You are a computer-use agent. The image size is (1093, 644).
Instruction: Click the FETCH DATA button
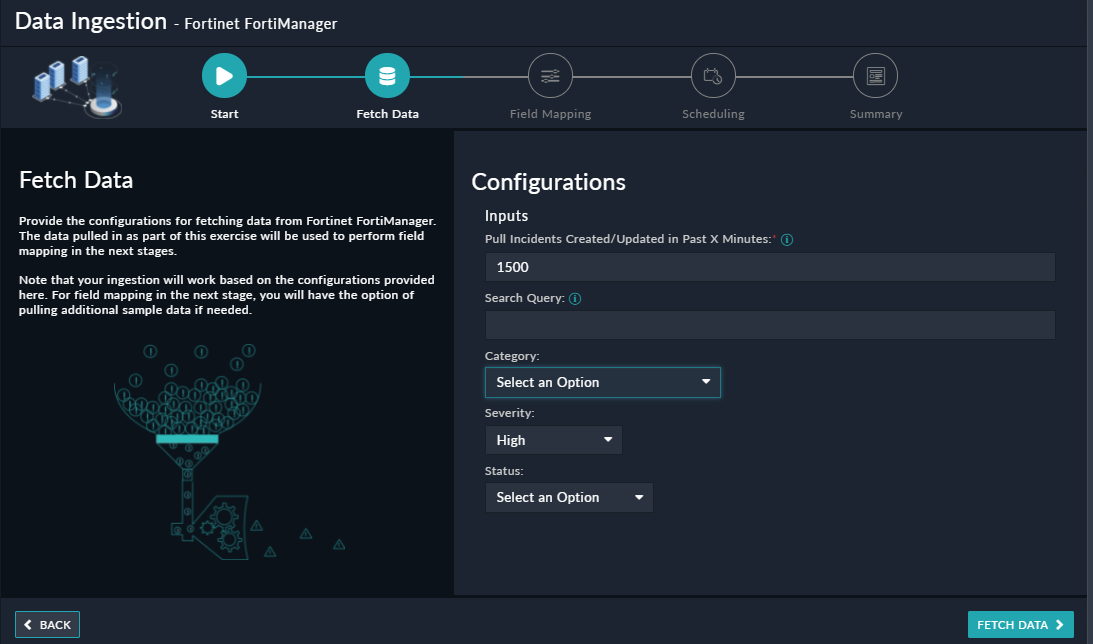(1020, 624)
